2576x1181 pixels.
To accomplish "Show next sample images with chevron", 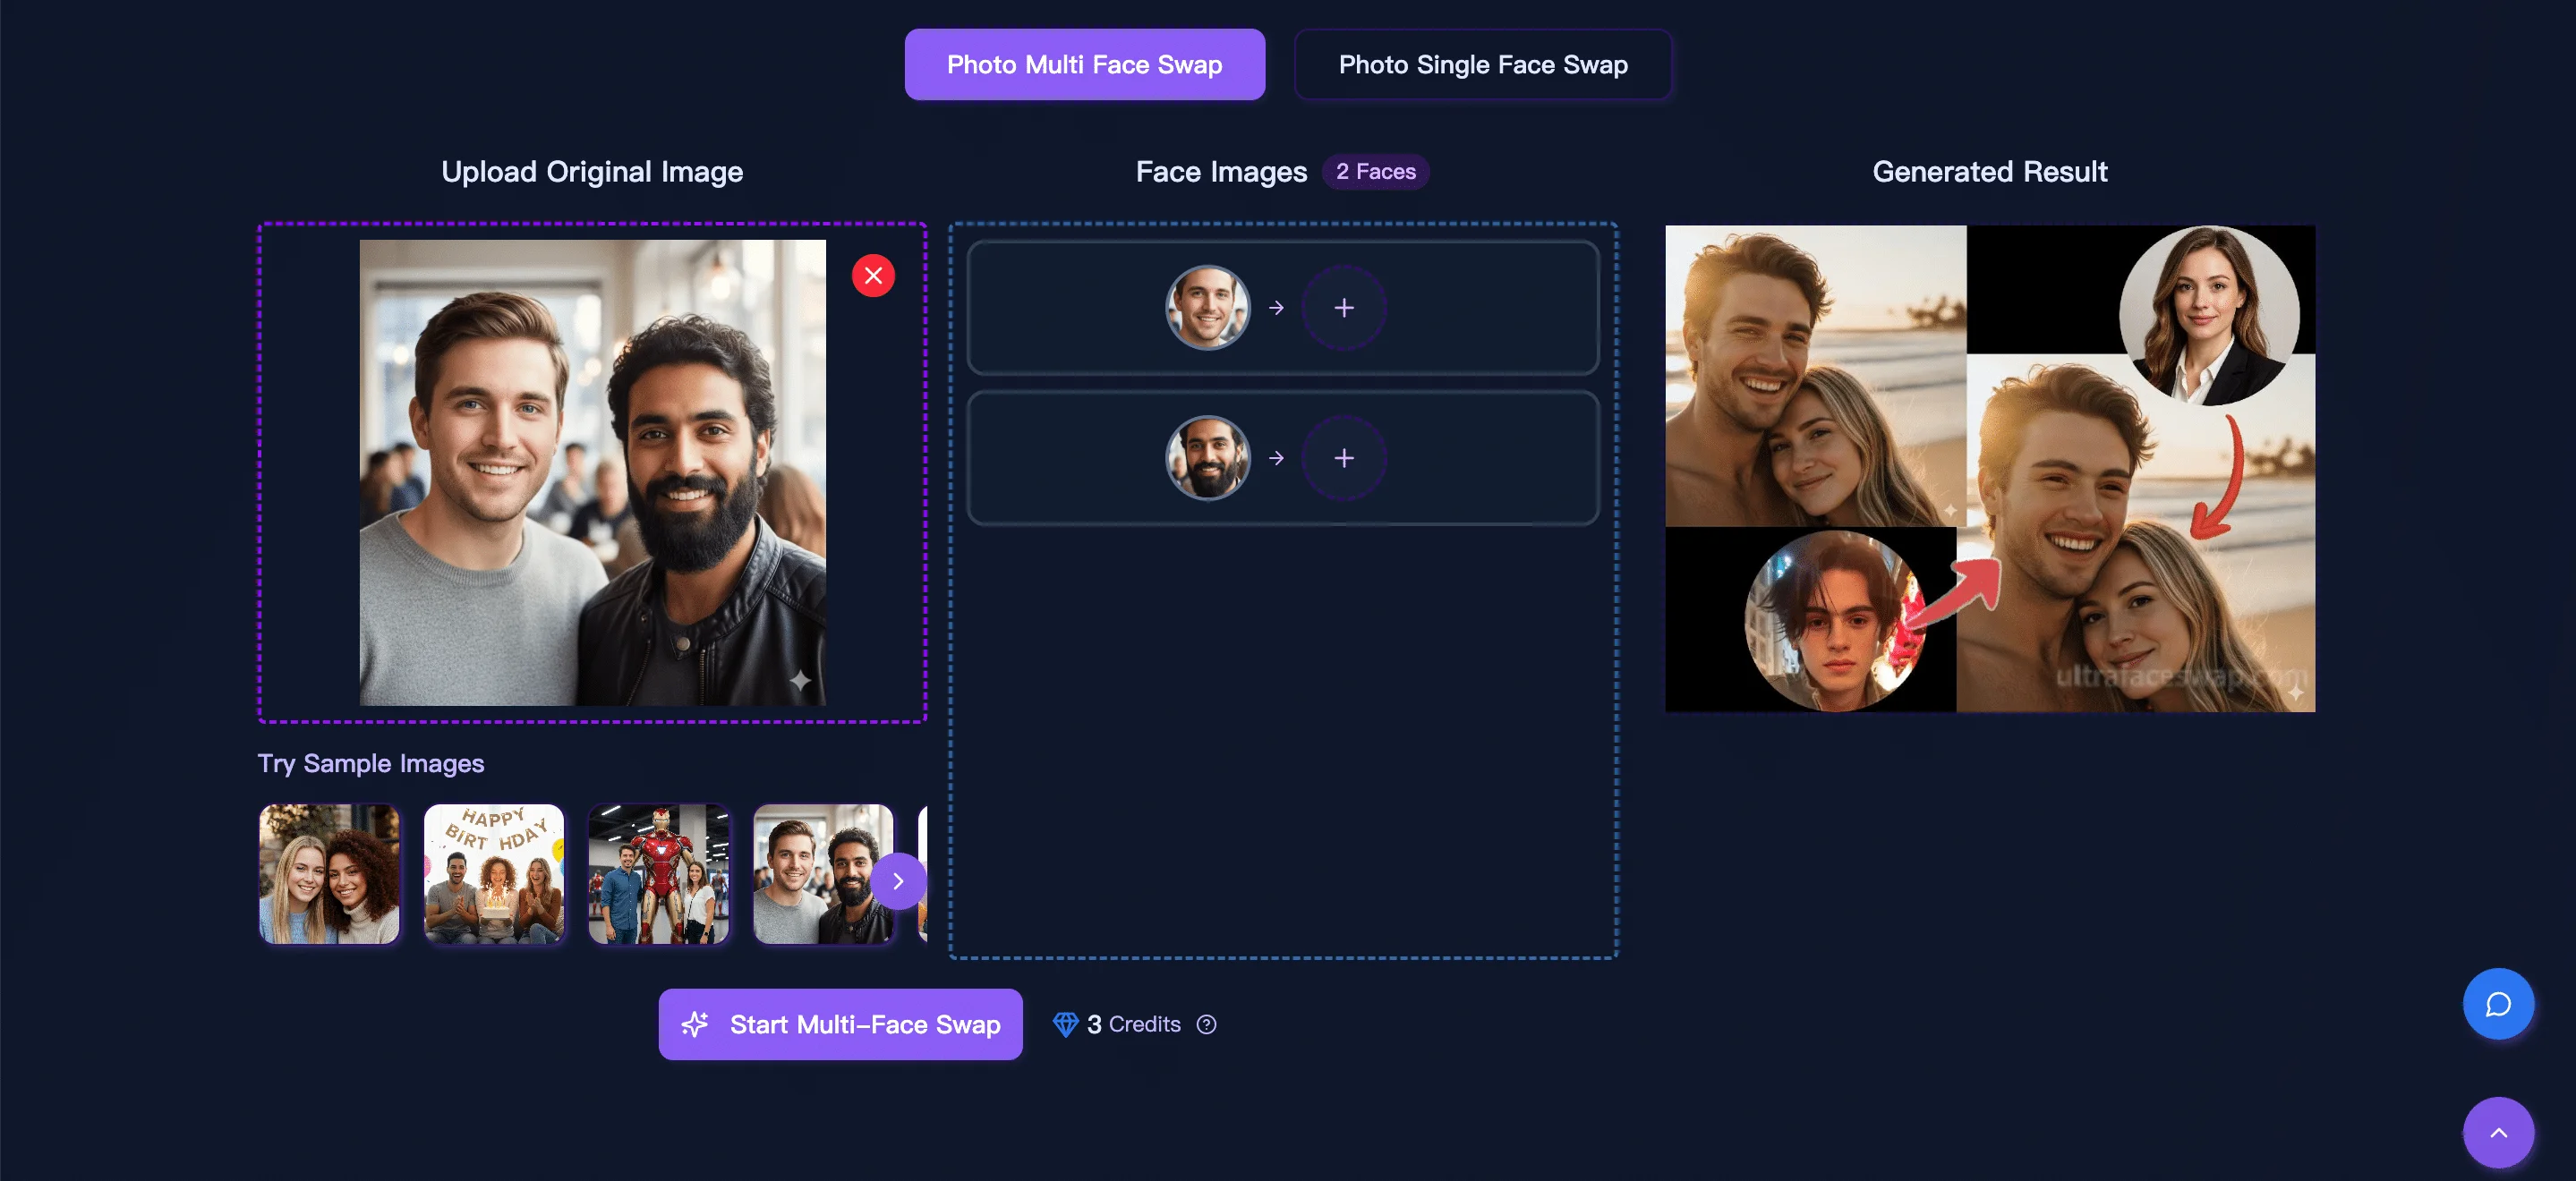I will tap(897, 881).
